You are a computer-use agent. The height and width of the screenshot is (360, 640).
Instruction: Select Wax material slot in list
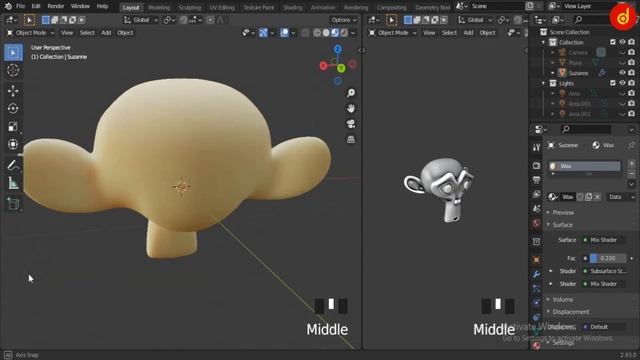[x=584, y=166]
